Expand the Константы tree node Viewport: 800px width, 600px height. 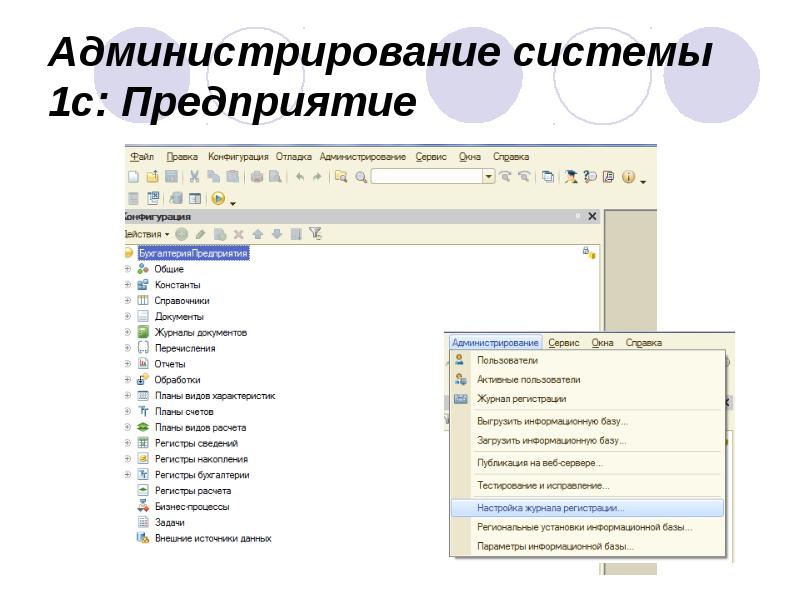tap(128, 285)
